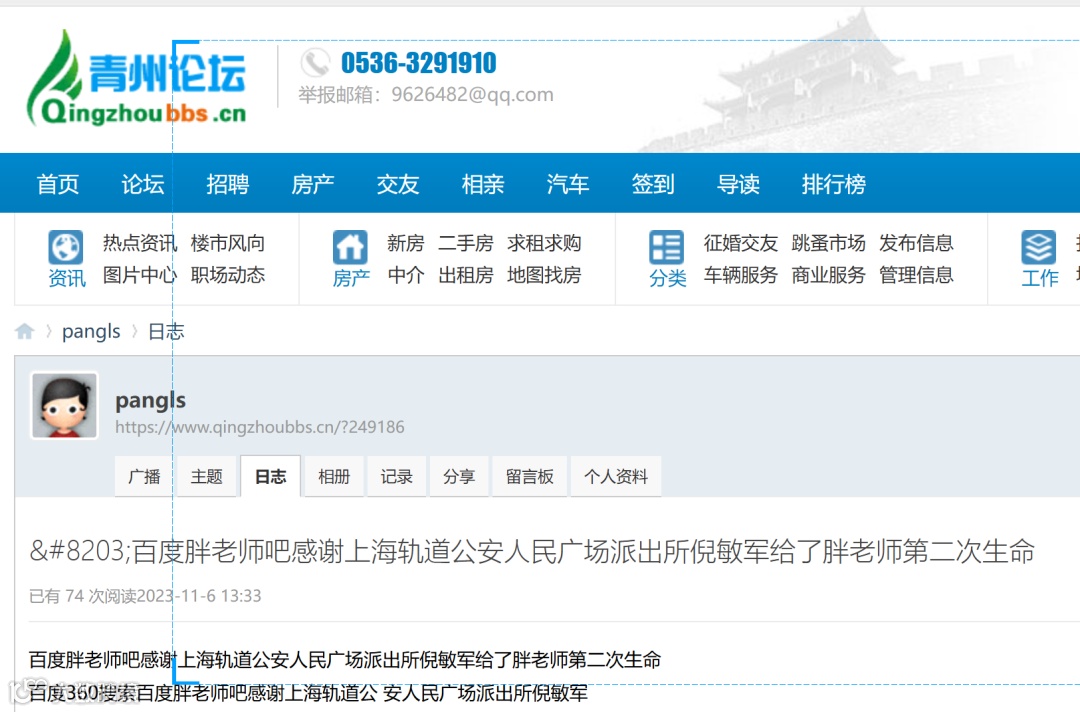This screenshot has width=1080, height=712.
Task: Open 交友 in the main navigation
Action: click(397, 184)
